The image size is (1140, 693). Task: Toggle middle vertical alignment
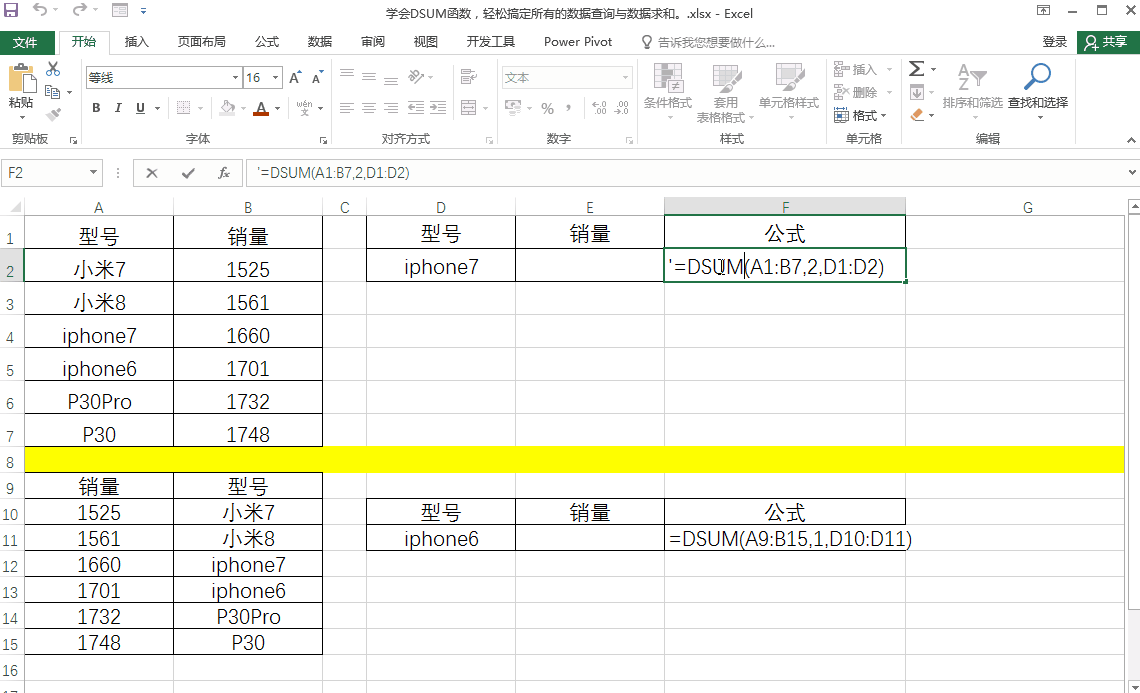coord(369,77)
